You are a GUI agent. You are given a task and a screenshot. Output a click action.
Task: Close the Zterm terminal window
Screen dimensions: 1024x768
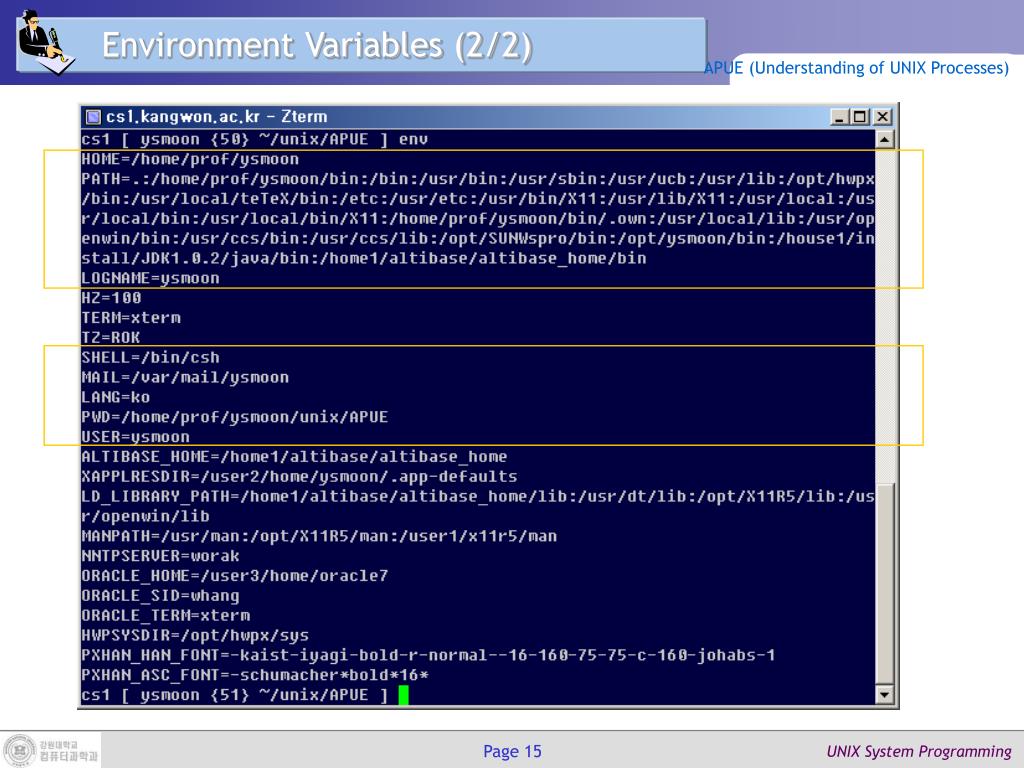[882, 117]
